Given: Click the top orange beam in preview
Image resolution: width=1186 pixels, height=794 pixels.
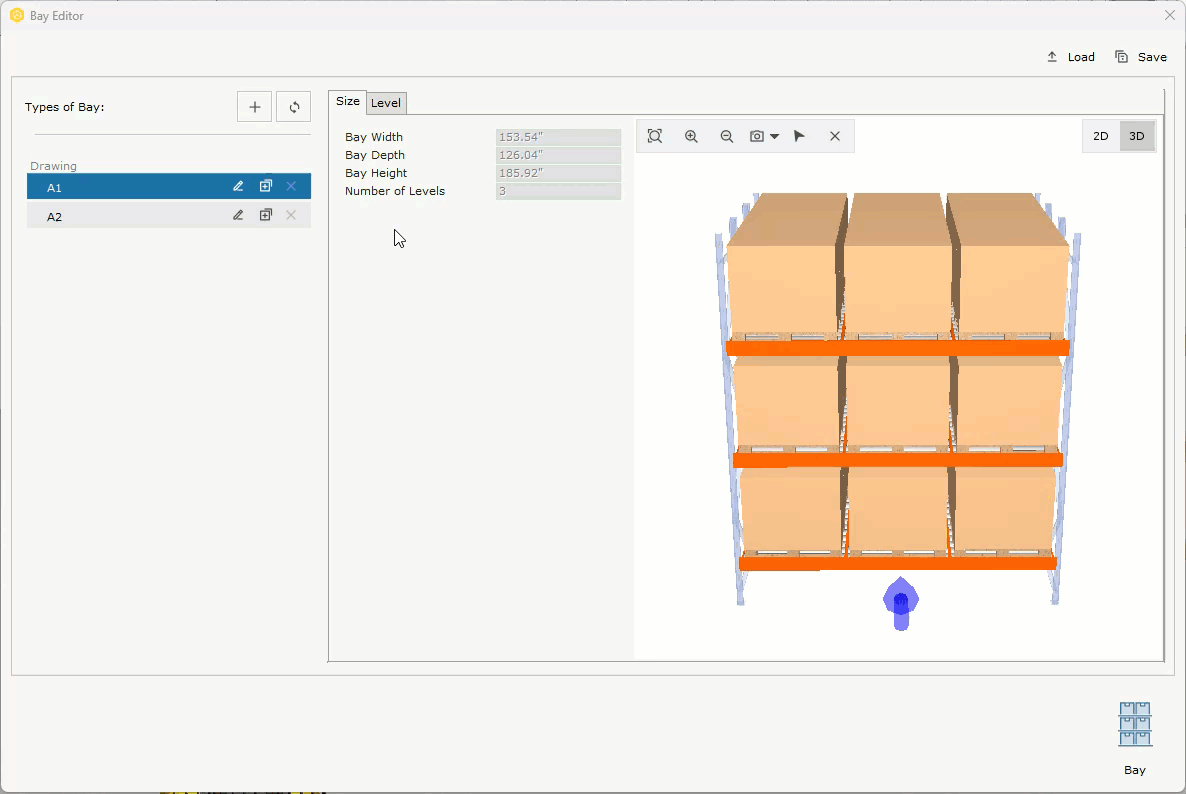Looking at the screenshot, I should (x=898, y=348).
